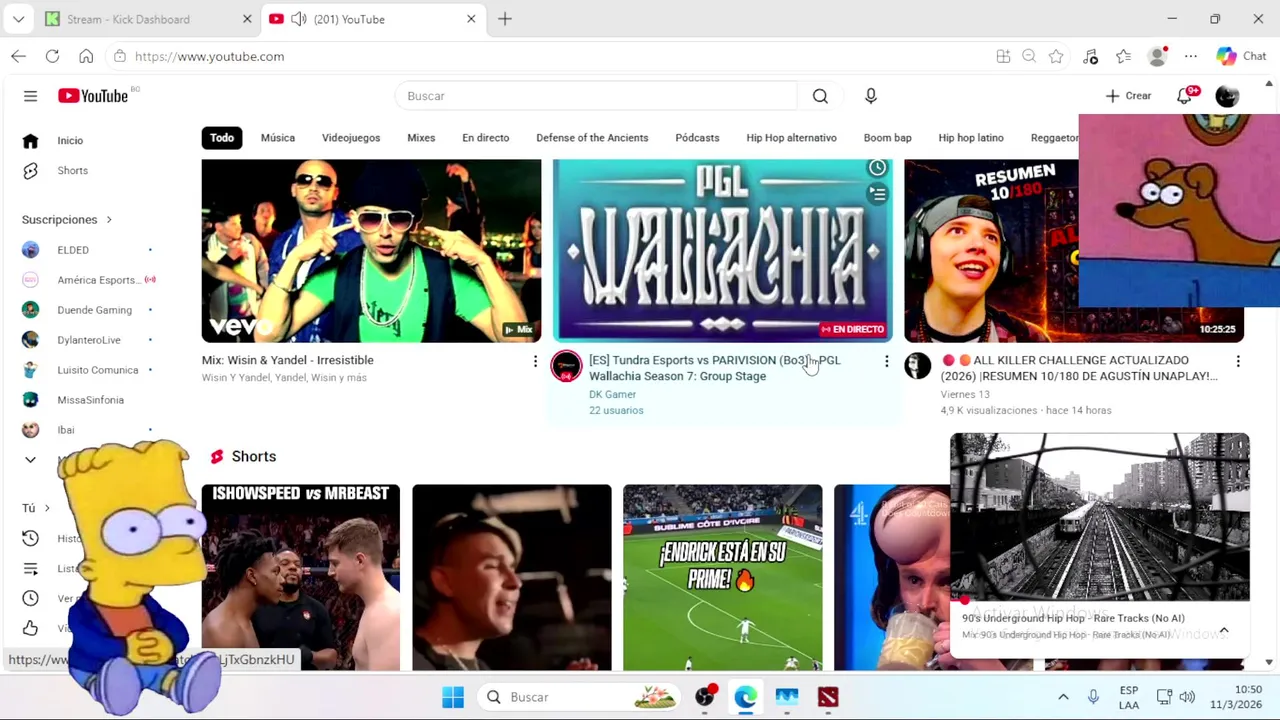The width and height of the screenshot is (1280, 720).
Task: Expand the Suscripciones section
Action: [x=67, y=220]
